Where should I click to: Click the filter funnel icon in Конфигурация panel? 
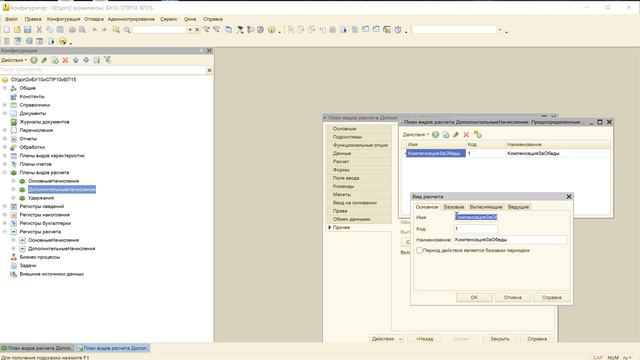coord(107,60)
